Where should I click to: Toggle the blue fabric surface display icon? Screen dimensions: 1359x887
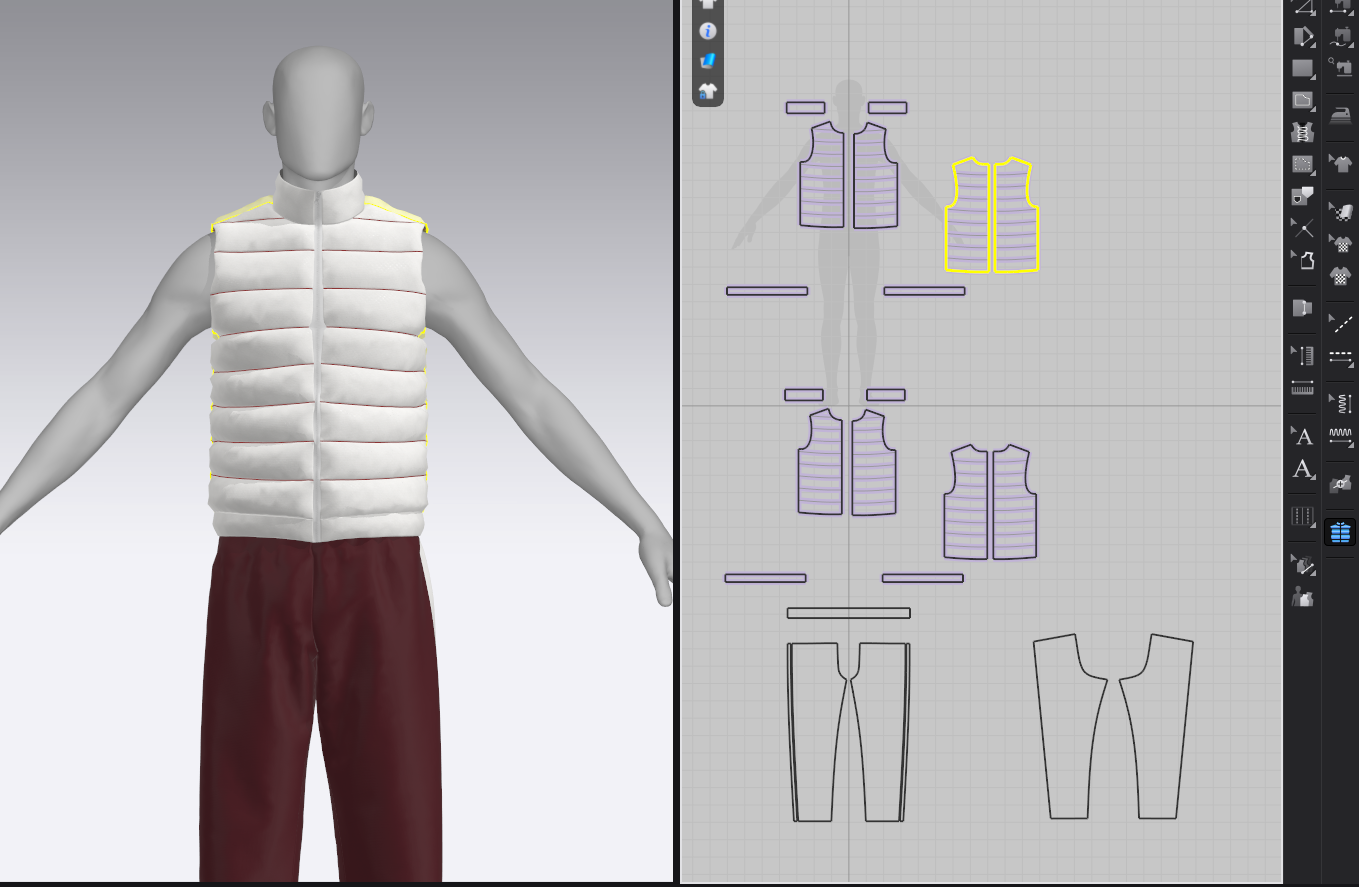coord(708,61)
